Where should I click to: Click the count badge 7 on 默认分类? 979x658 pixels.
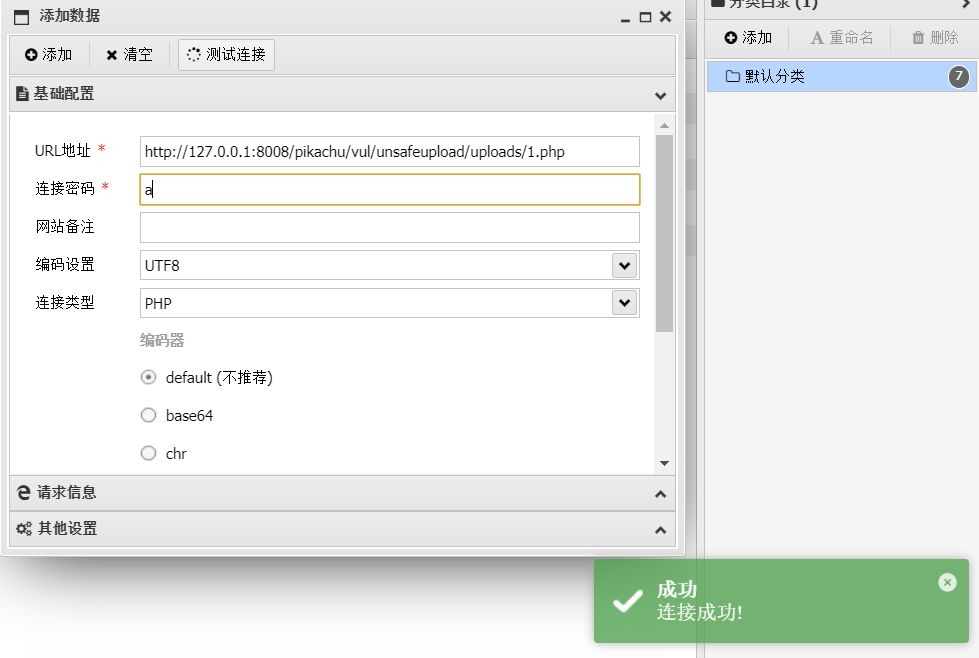959,77
